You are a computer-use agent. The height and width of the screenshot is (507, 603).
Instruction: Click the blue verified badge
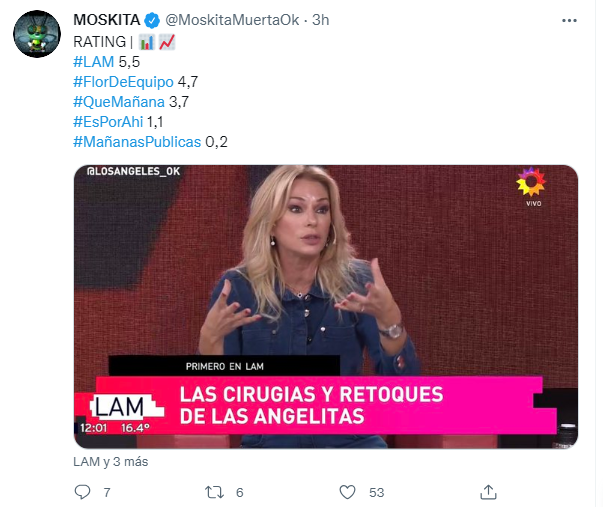coord(152,20)
